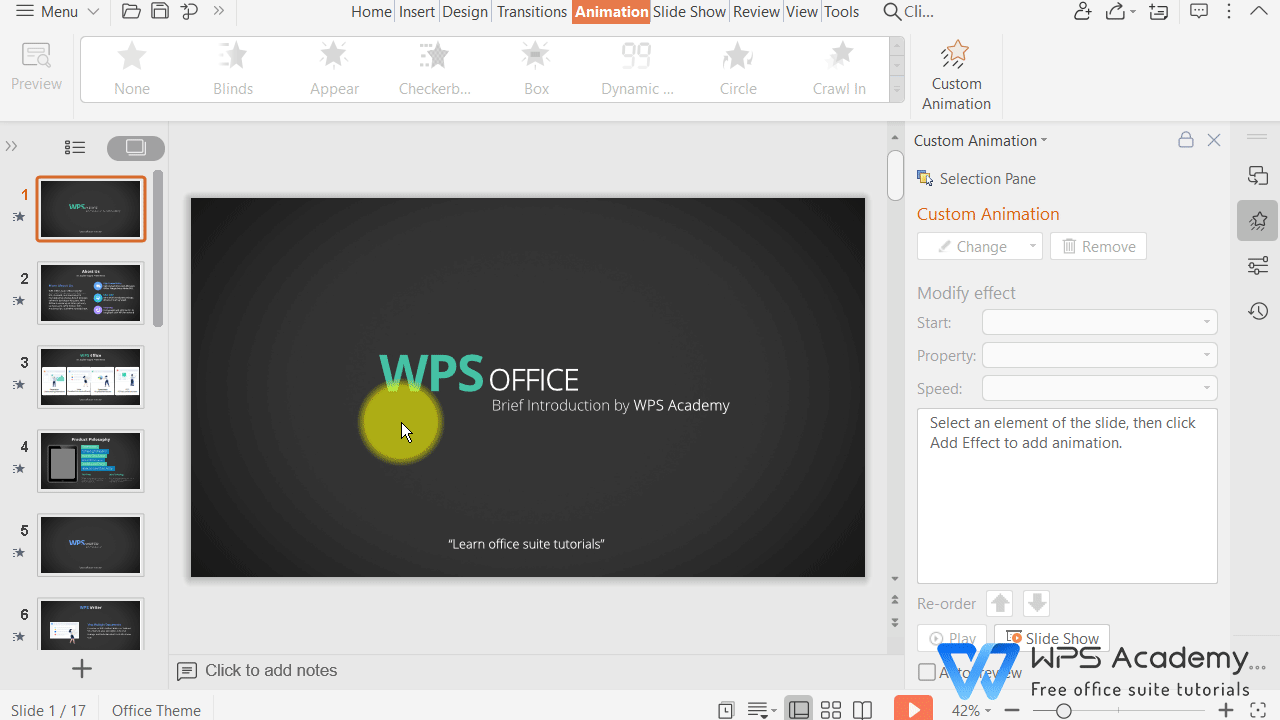Click the star animation icon in right sidebar

(1257, 220)
